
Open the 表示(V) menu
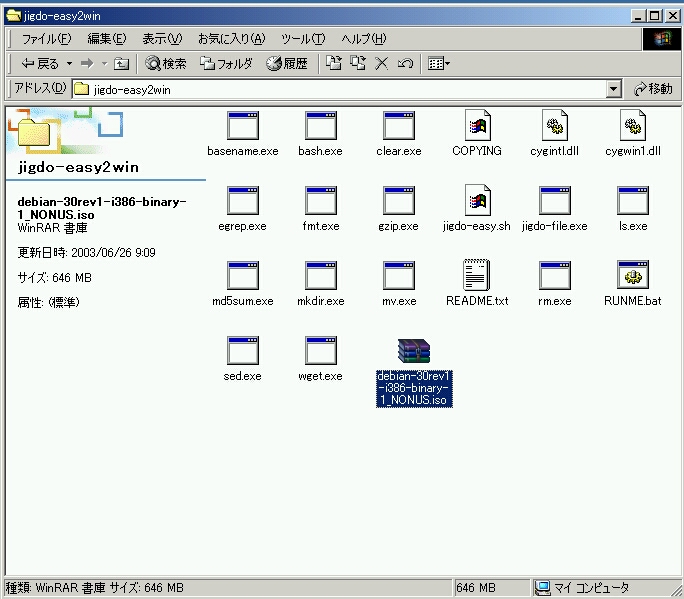point(162,39)
